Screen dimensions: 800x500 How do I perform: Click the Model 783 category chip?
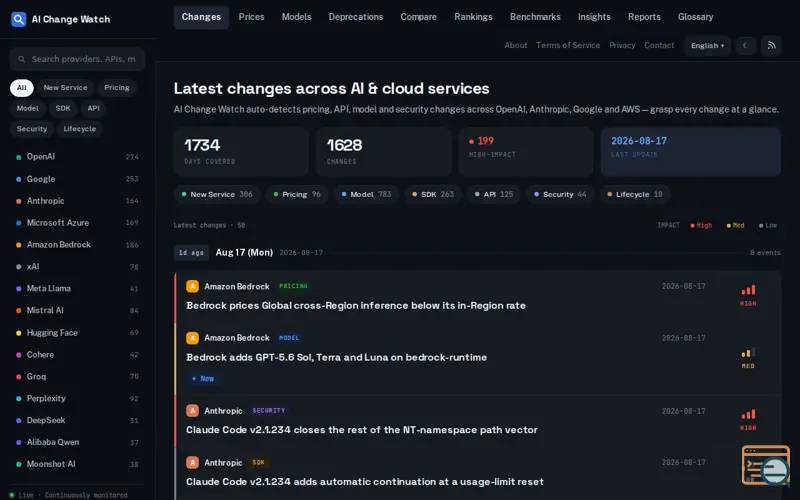(x=366, y=194)
